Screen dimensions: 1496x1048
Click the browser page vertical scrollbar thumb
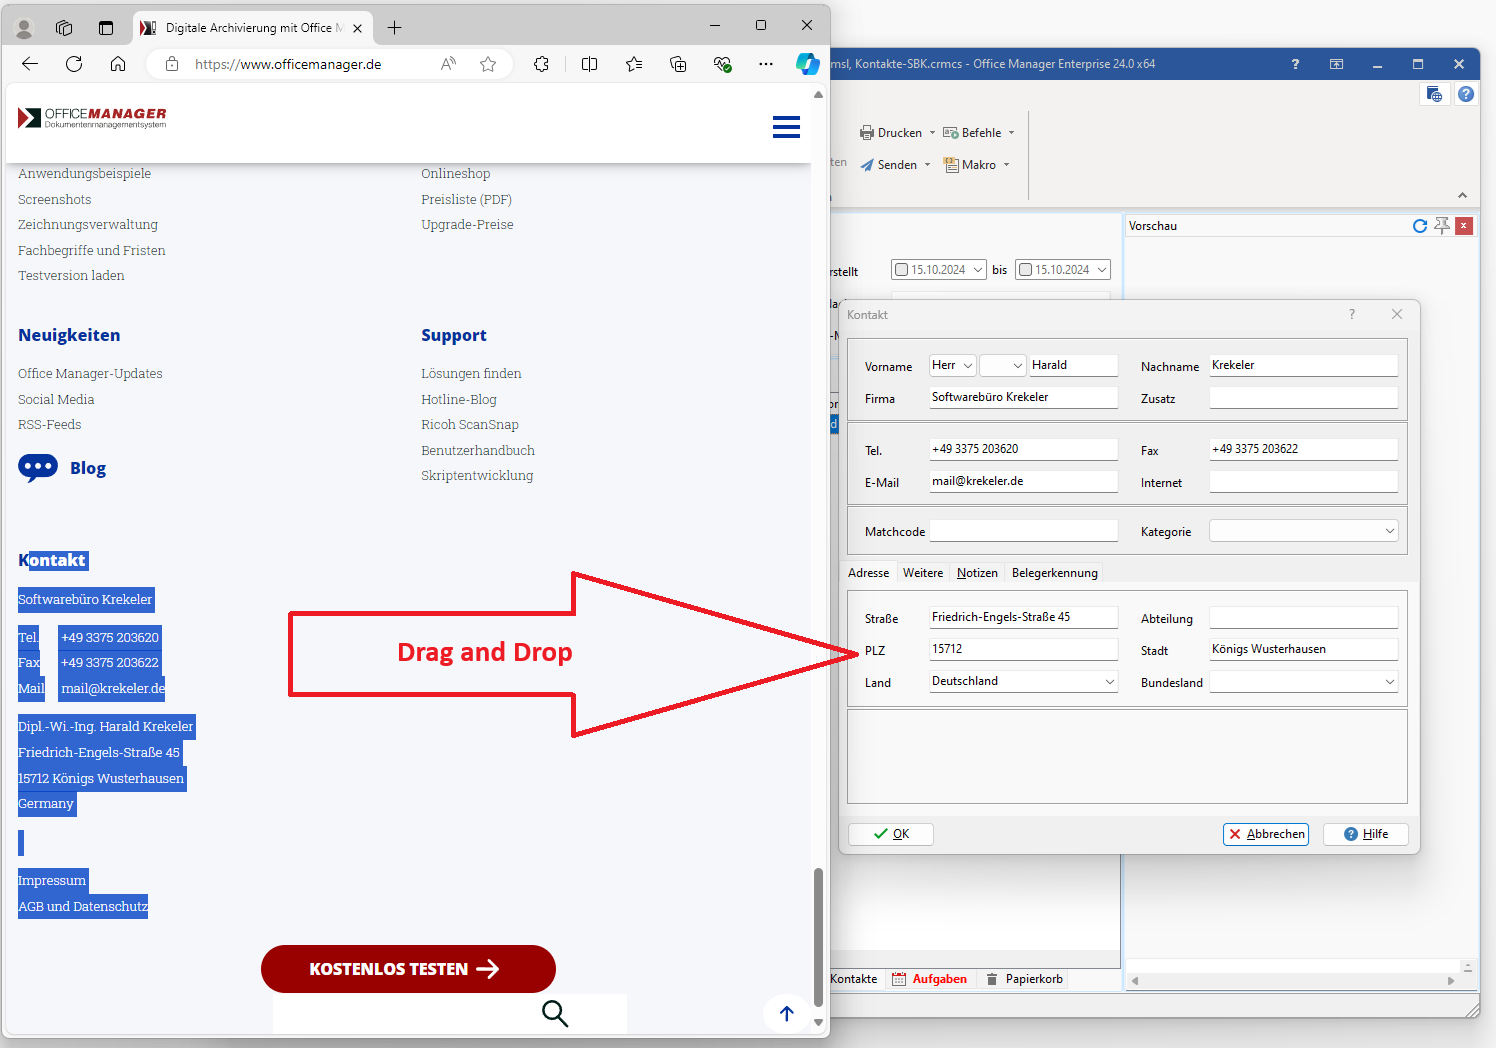point(818,935)
